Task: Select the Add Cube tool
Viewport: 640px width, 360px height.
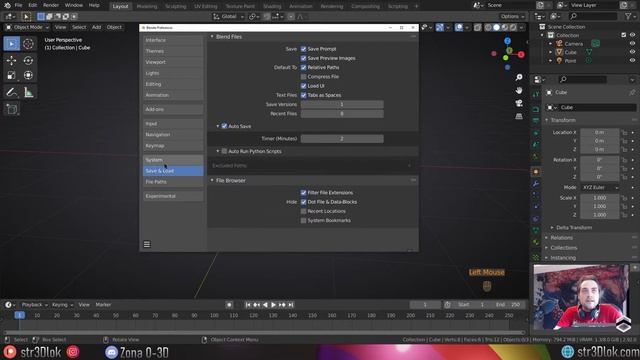Action: [11, 109]
